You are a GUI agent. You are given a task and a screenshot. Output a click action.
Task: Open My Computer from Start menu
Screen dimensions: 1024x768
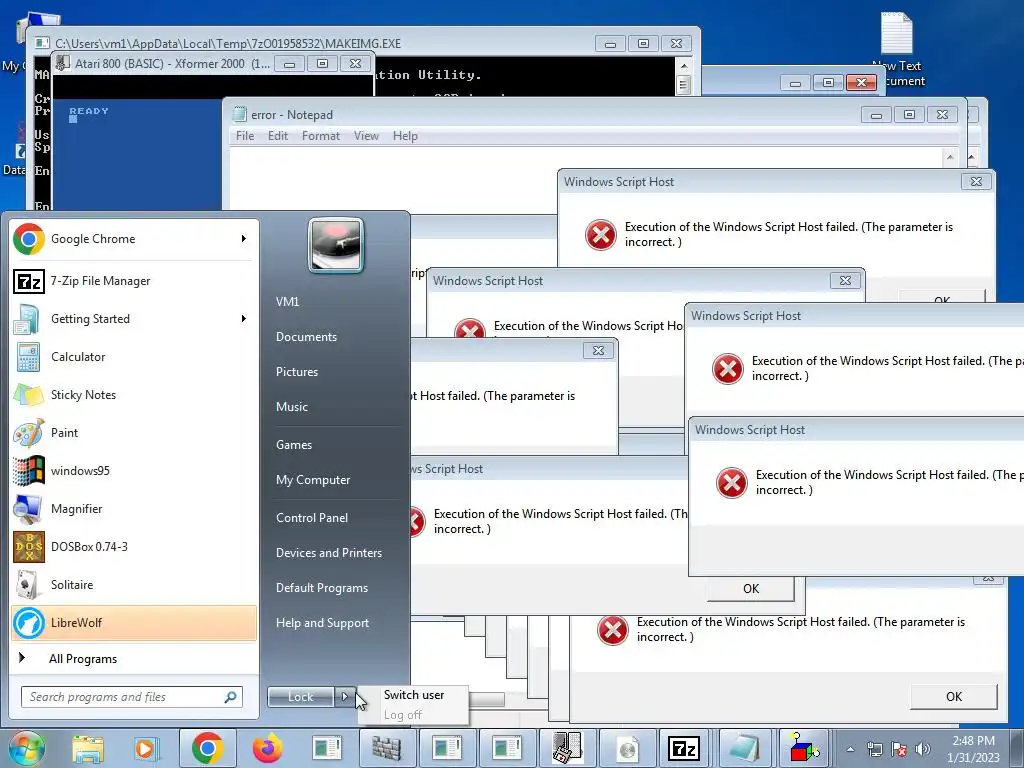(313, 480)
